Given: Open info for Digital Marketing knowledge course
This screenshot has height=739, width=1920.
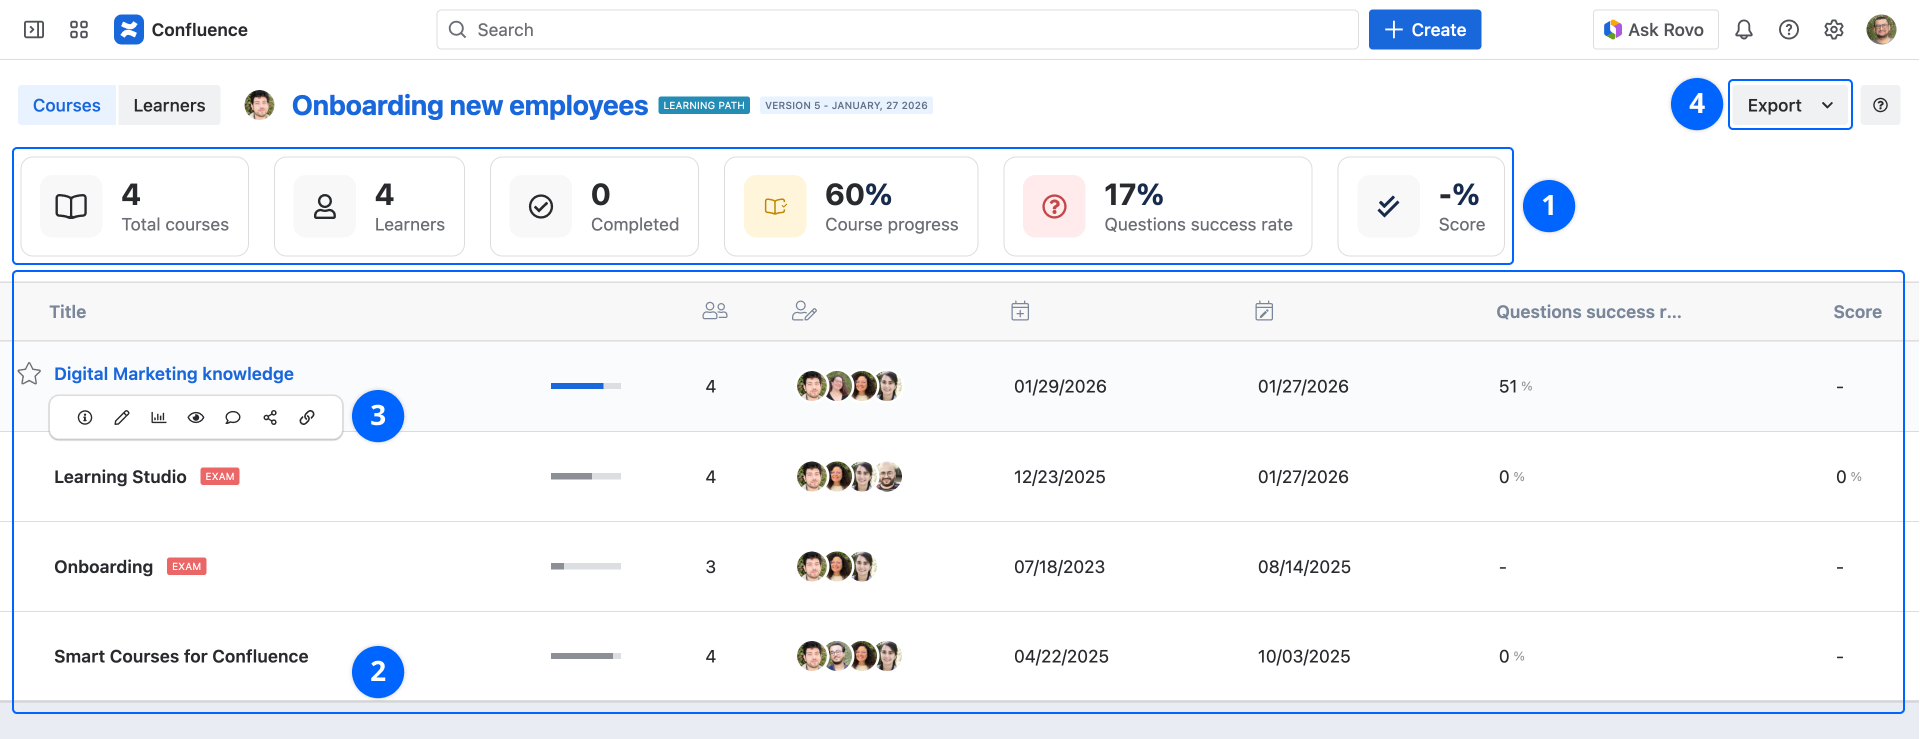Looking at the screenshot, I should click(x=85, y=418).
